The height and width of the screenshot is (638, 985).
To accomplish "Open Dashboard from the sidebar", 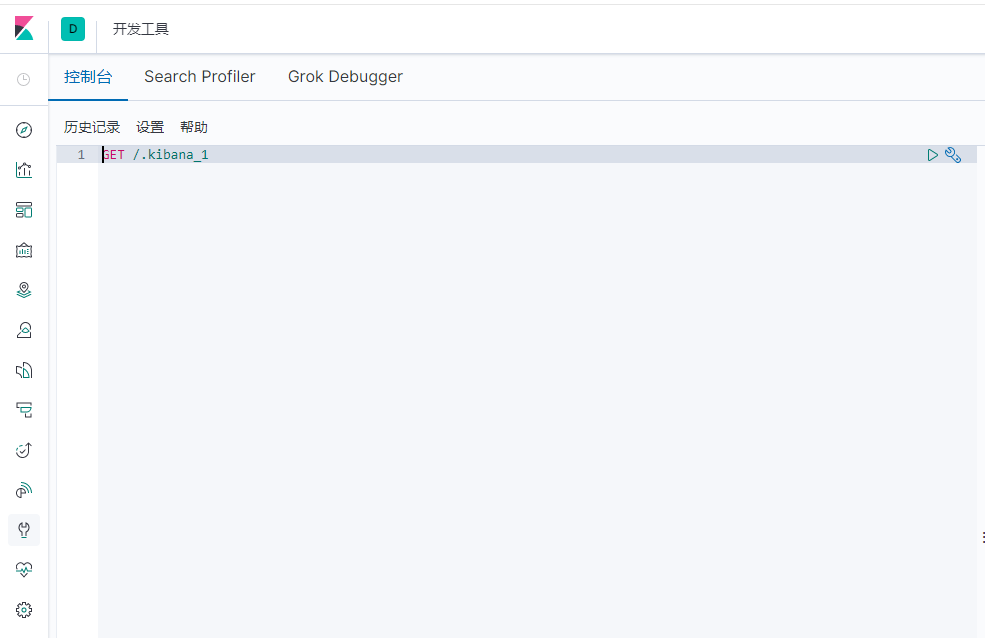I will [24, 210].
